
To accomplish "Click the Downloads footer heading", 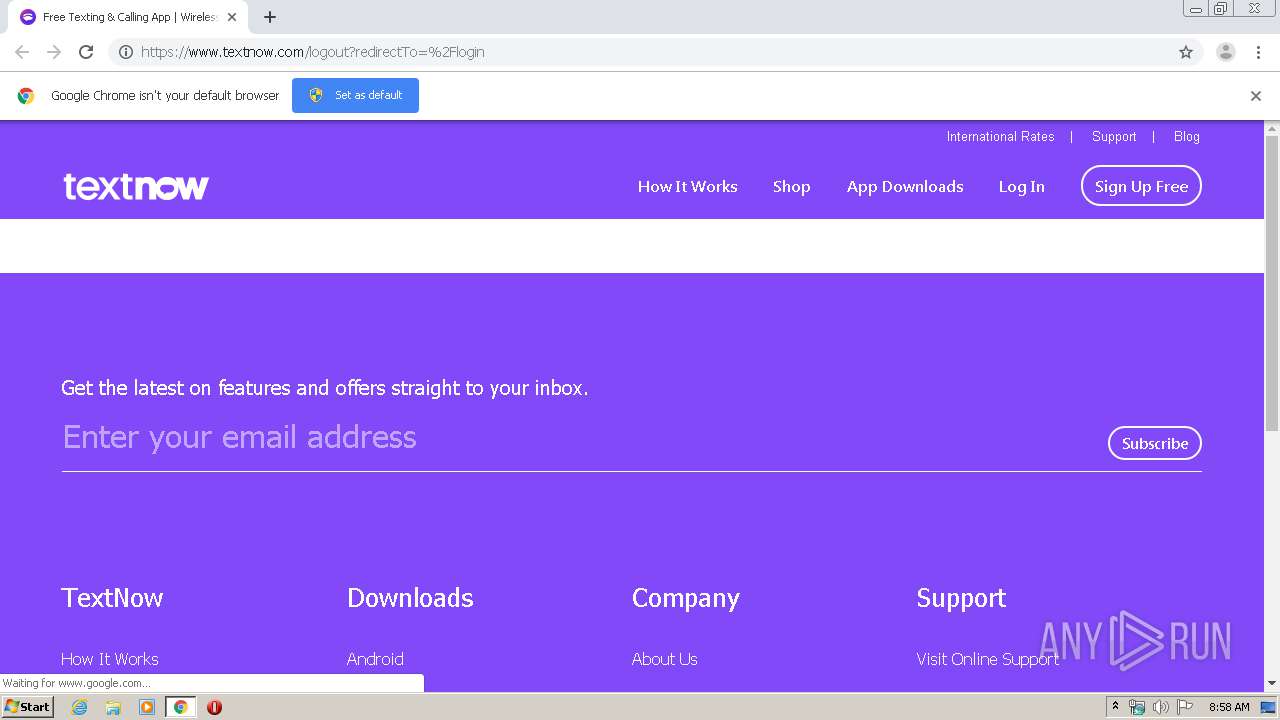I will point(410,598).
